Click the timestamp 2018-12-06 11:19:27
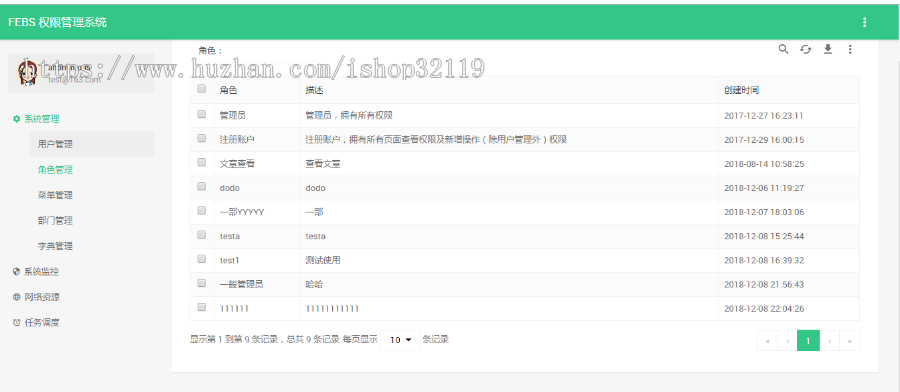Image resolution: width=900 pixels, height=392 pixels. [x=764, y=188]
